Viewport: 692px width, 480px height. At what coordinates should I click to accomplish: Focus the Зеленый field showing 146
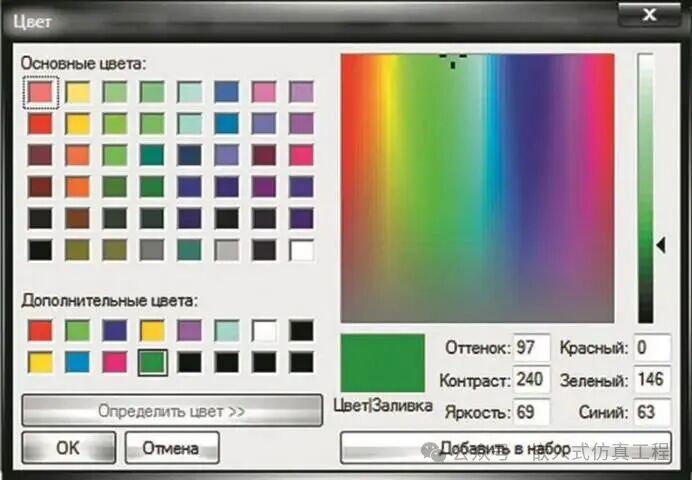tap(652, 379)
